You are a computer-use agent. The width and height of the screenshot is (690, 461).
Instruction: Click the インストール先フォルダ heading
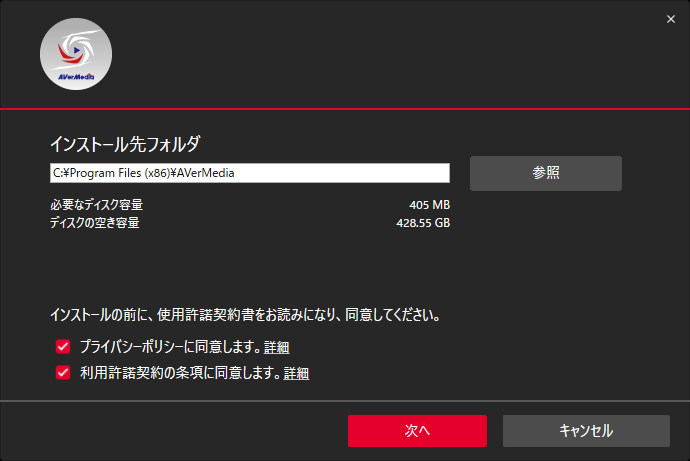pos(125,144)
